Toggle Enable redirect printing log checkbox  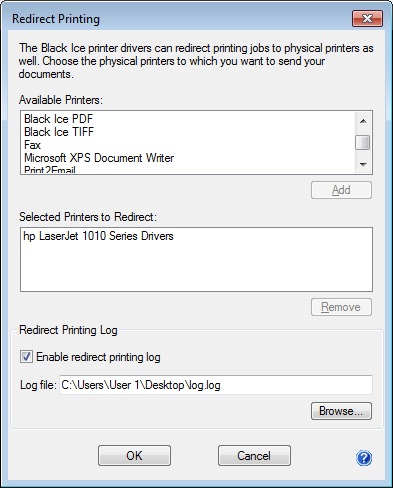(x=26, y=357)
